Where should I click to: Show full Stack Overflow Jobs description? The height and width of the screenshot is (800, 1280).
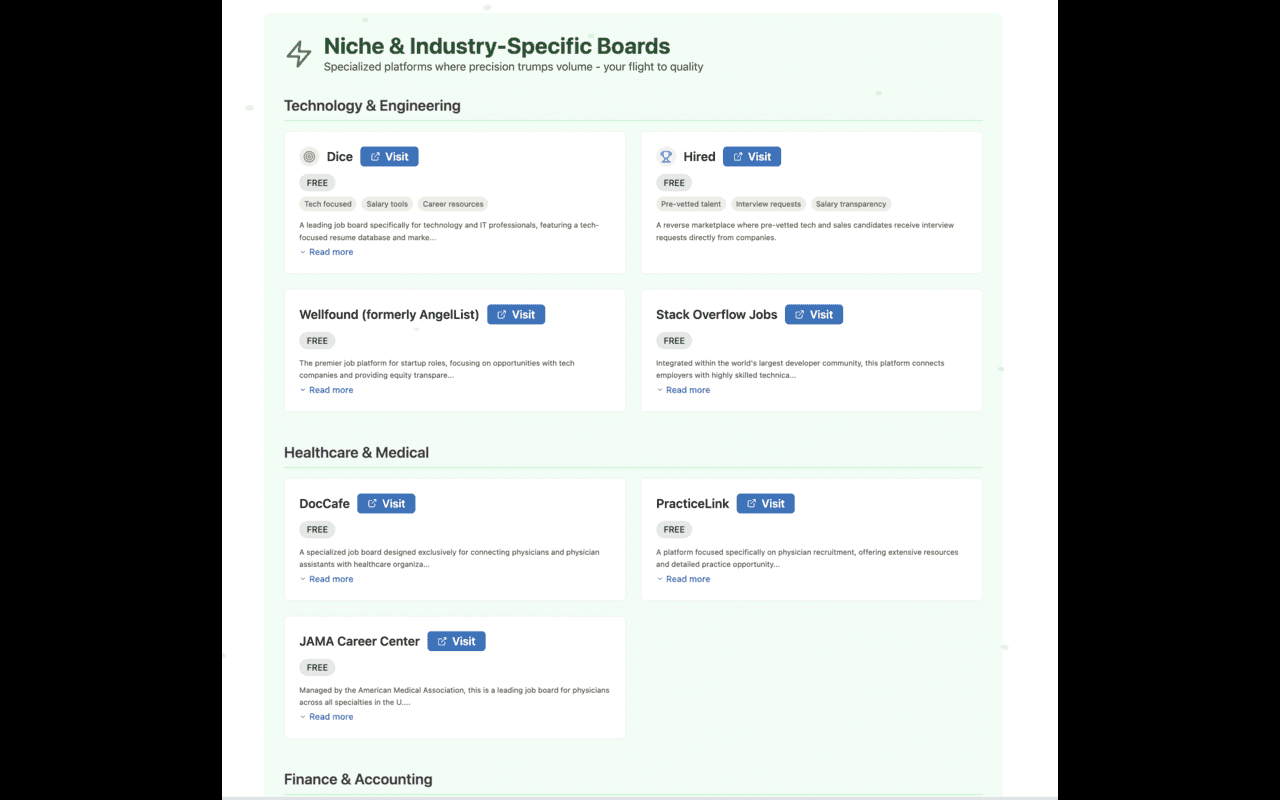687,390
